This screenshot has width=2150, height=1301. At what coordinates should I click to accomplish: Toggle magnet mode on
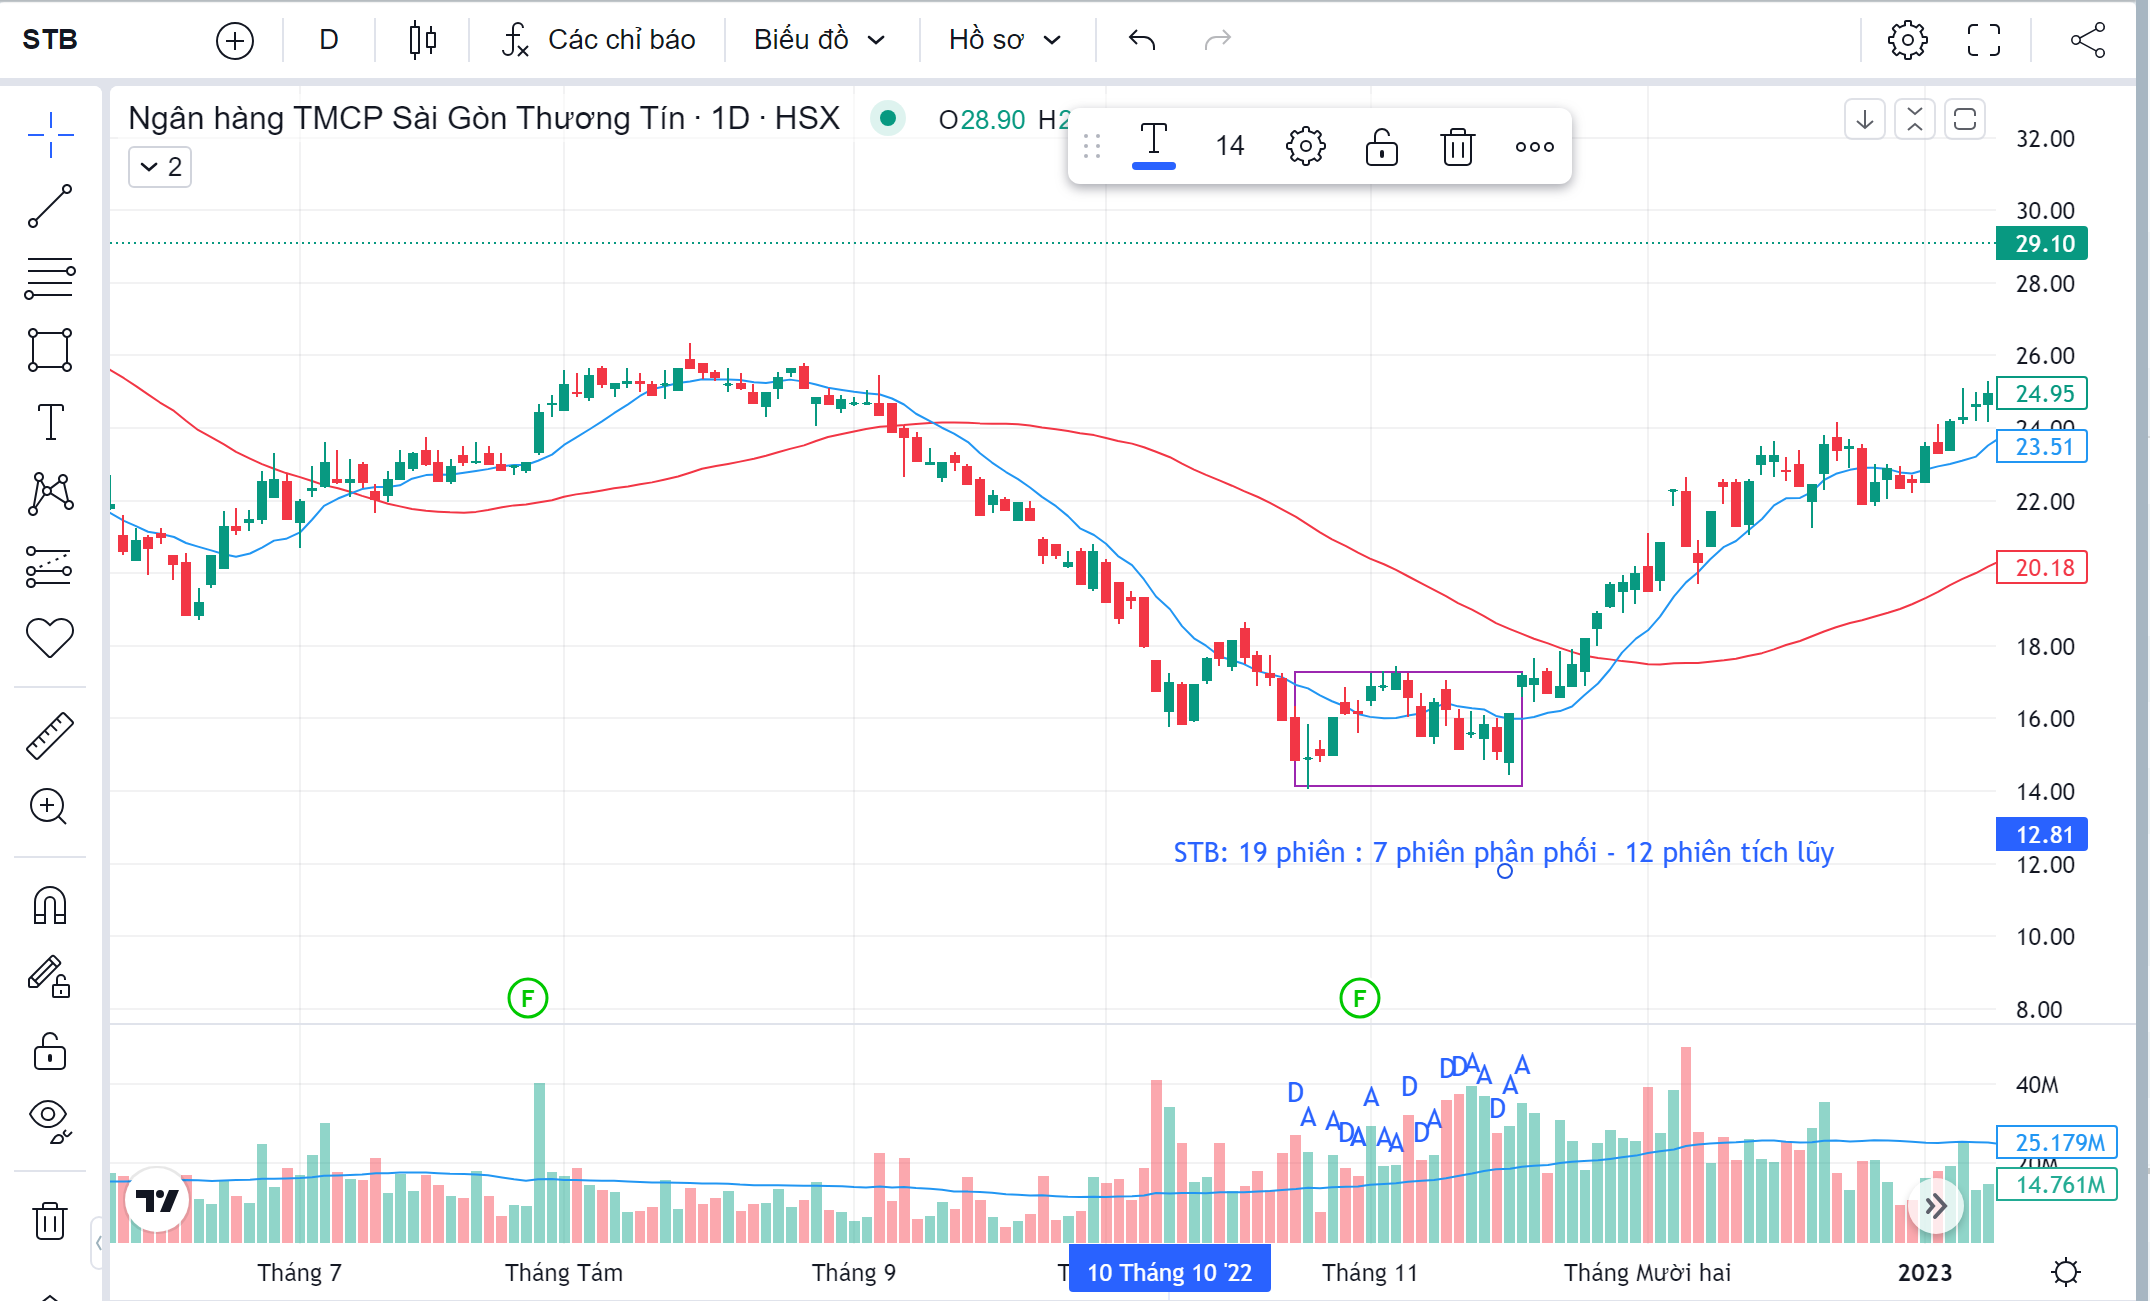point(50,906)
